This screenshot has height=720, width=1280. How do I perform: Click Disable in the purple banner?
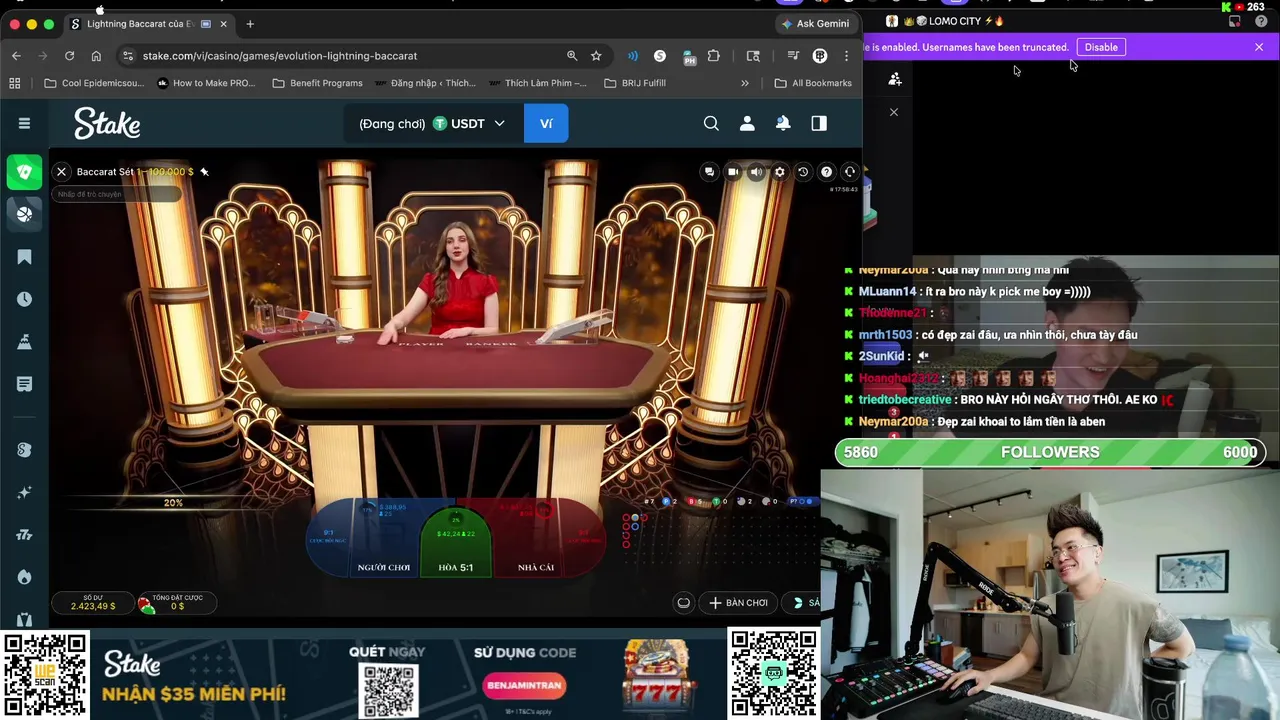pos(1101,47)
